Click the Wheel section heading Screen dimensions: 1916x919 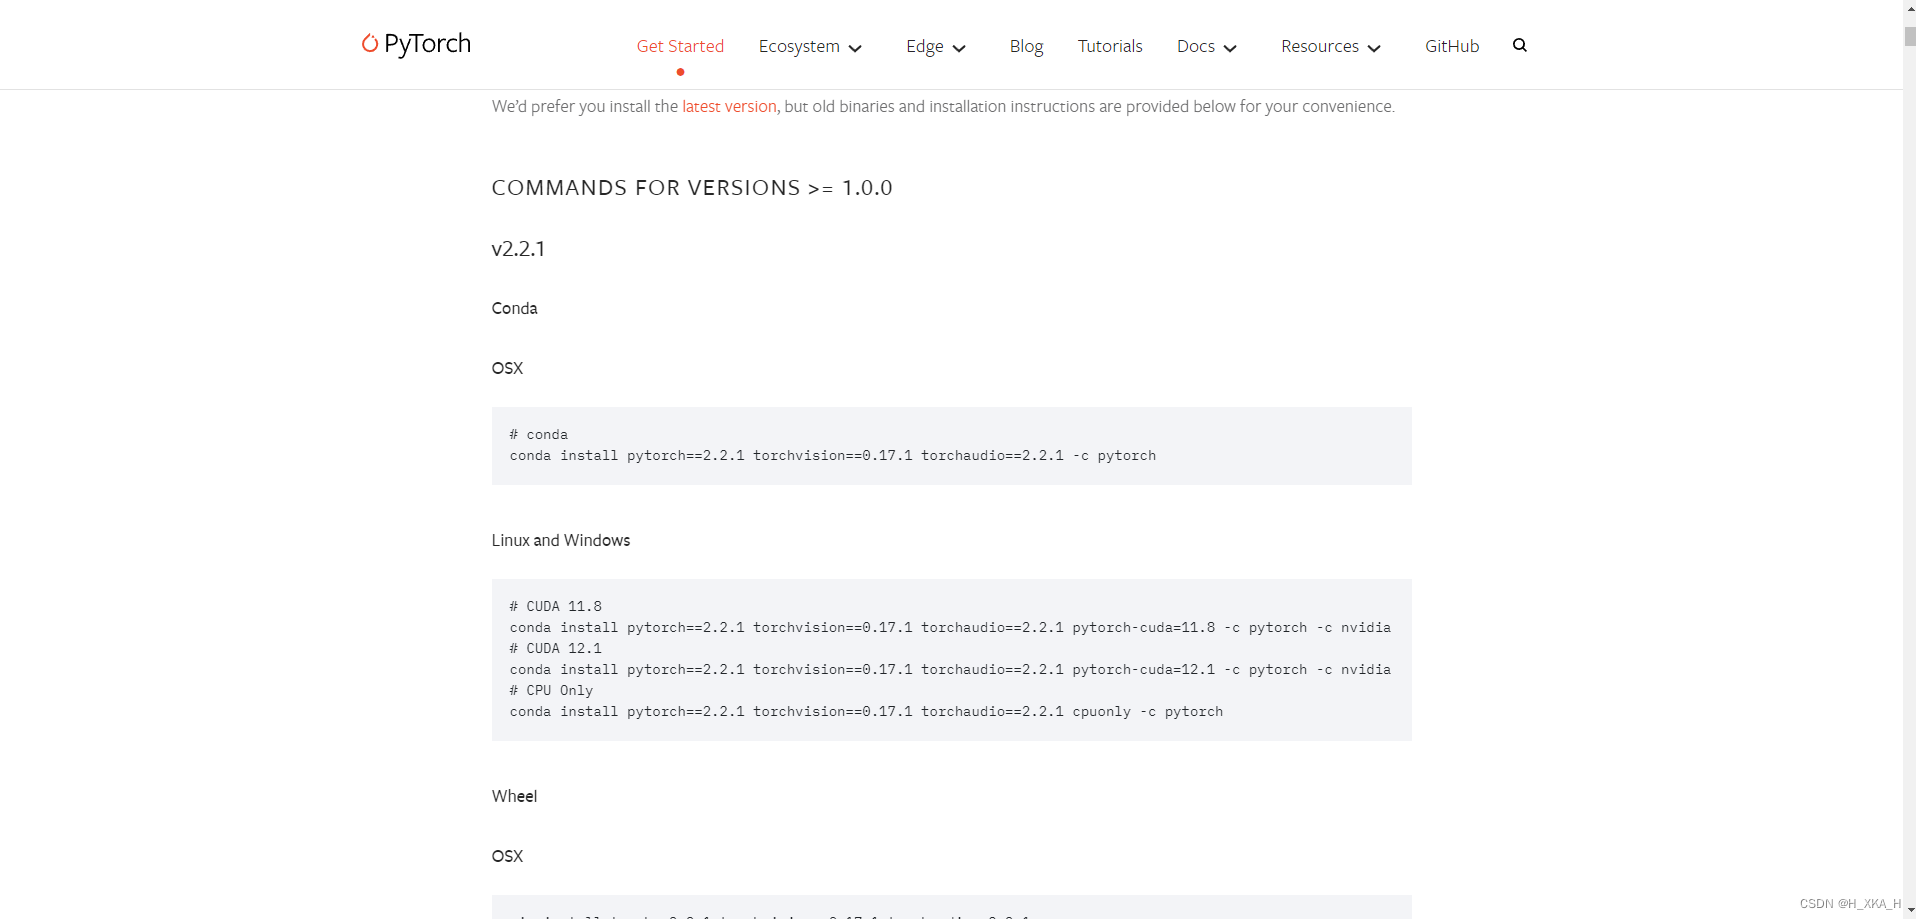tap(514, 796)
